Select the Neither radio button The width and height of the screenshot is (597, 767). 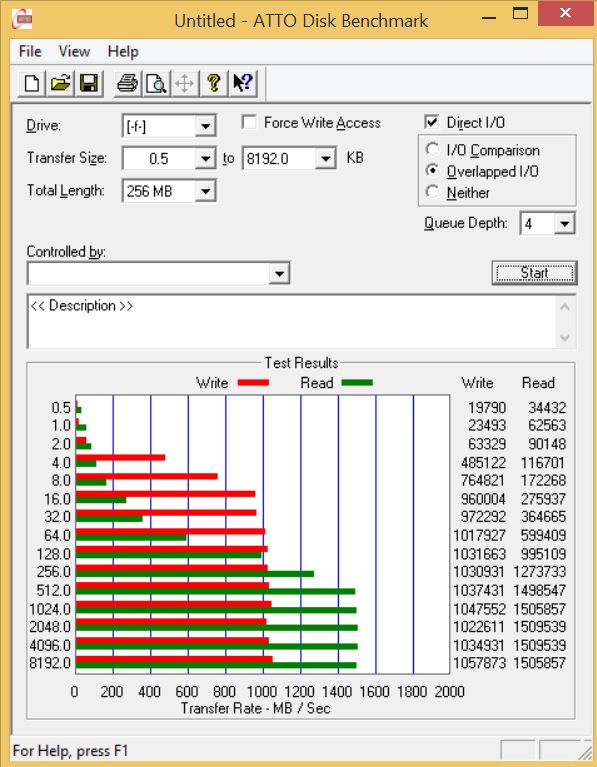point(432,191)
